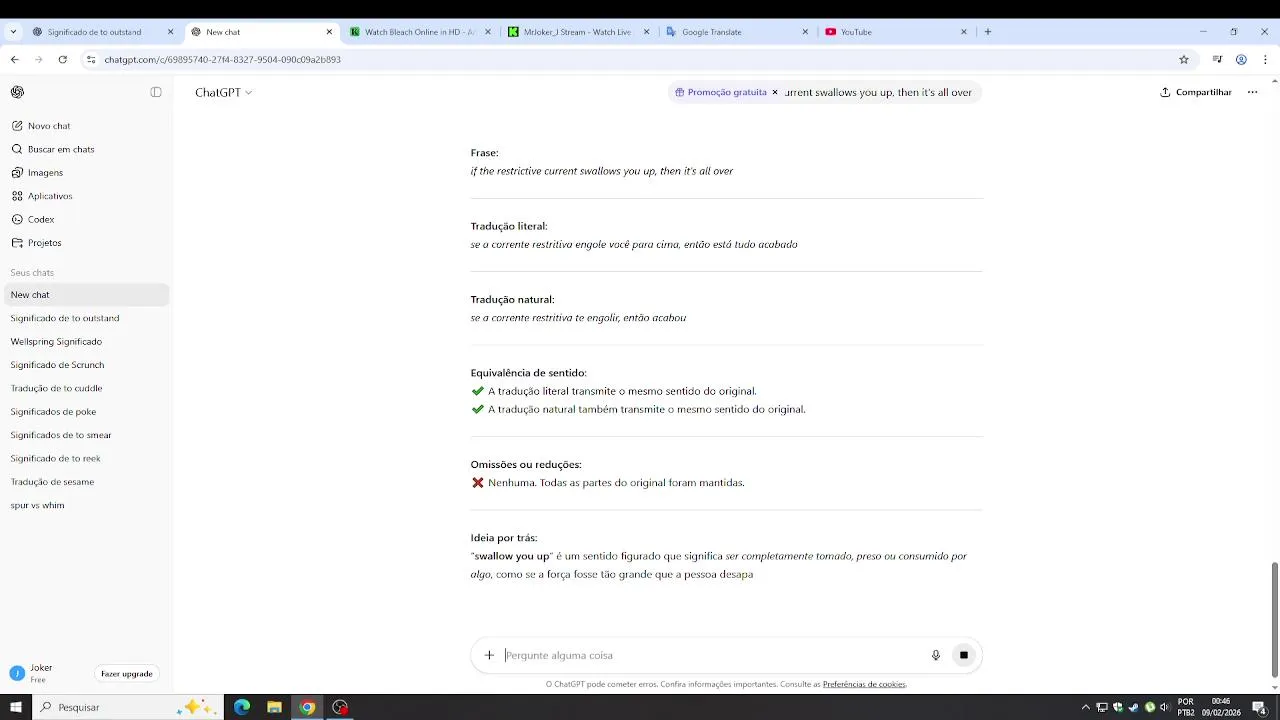Open the red recorder app in taskbar

point(340,707)
